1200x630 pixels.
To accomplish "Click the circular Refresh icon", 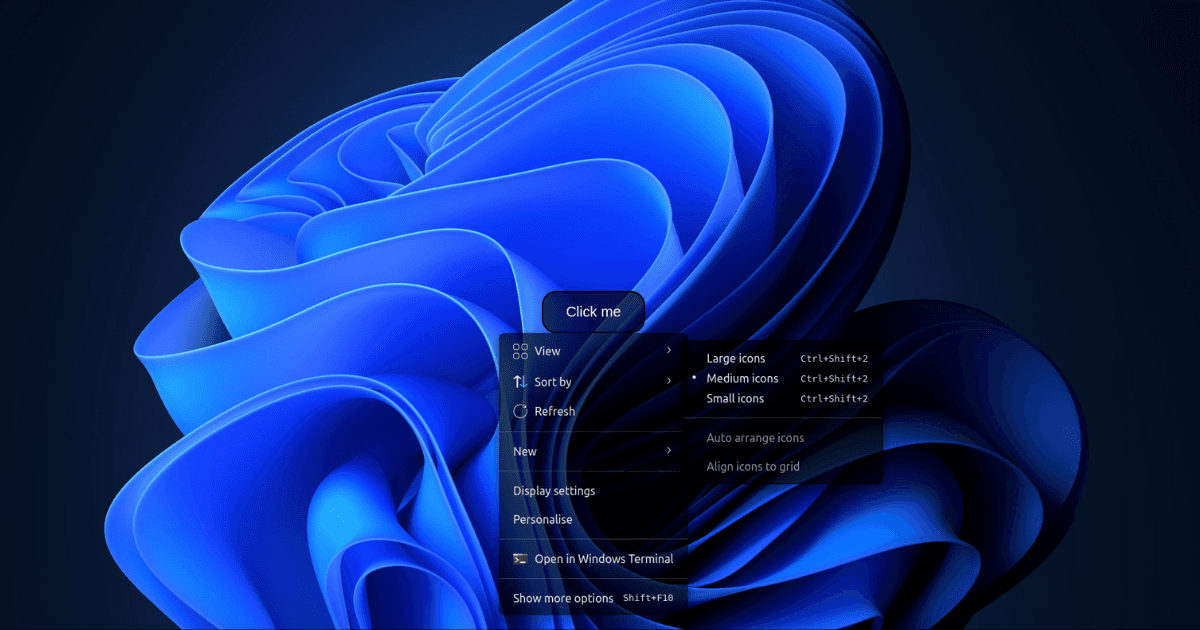I will 521,411.
